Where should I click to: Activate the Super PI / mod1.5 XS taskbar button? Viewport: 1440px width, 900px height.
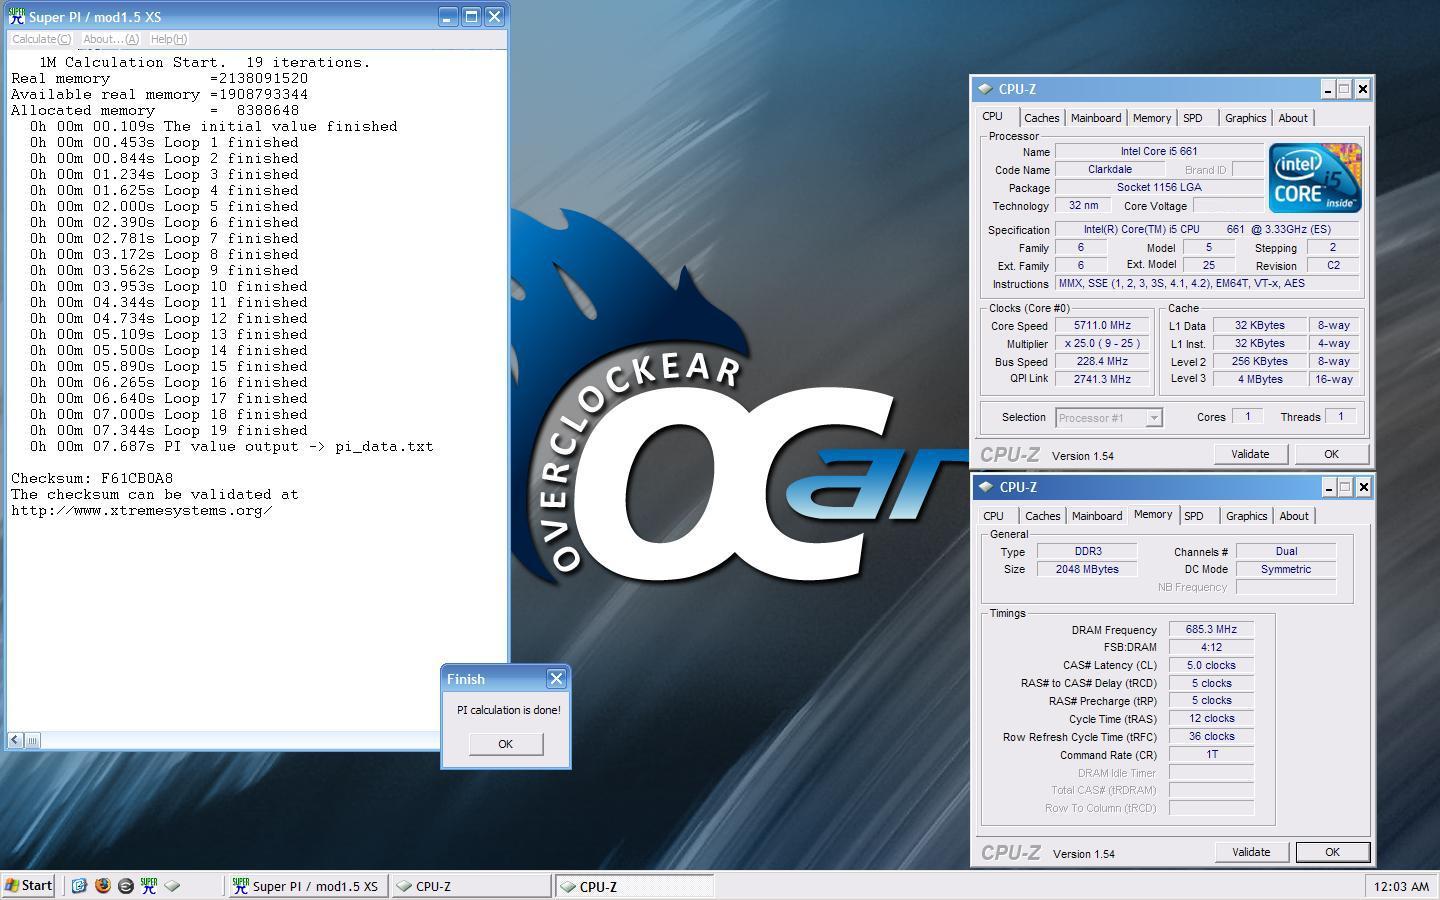(x=308, y=886)
